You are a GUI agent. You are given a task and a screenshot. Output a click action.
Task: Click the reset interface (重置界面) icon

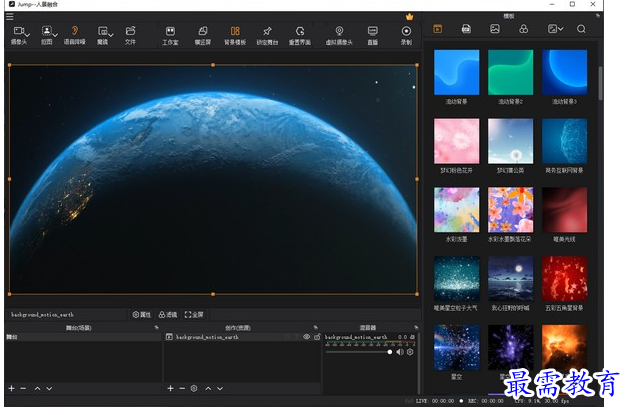pyautogui.click(x=300, y=31)
